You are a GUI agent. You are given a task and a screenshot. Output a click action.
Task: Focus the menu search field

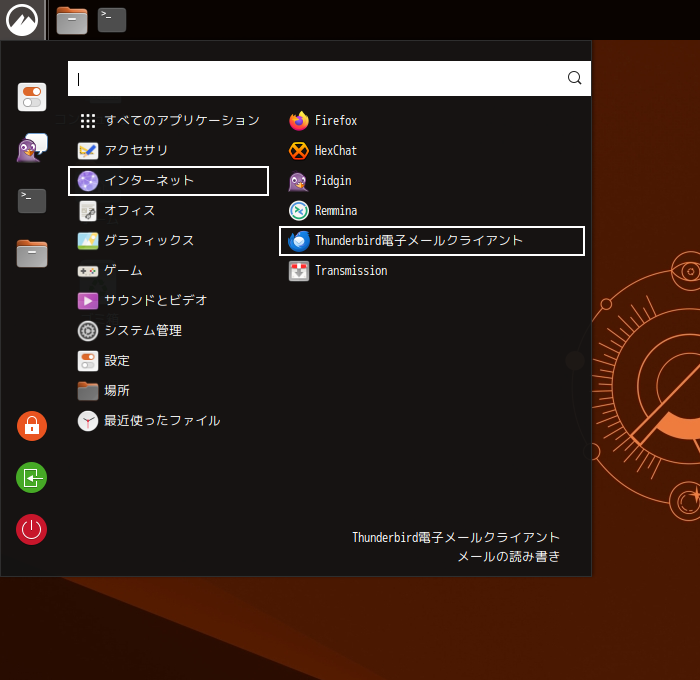pos(329,79)
